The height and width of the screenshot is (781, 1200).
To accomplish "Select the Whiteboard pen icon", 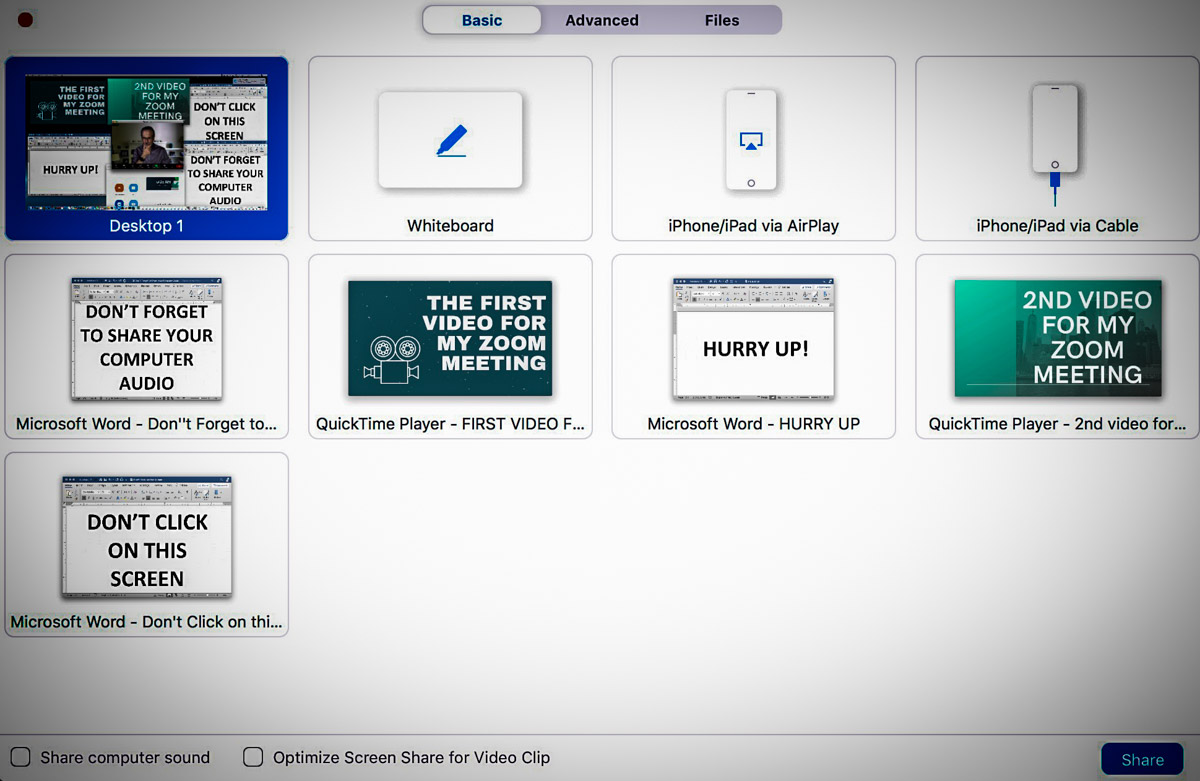I will coord(451,140).
